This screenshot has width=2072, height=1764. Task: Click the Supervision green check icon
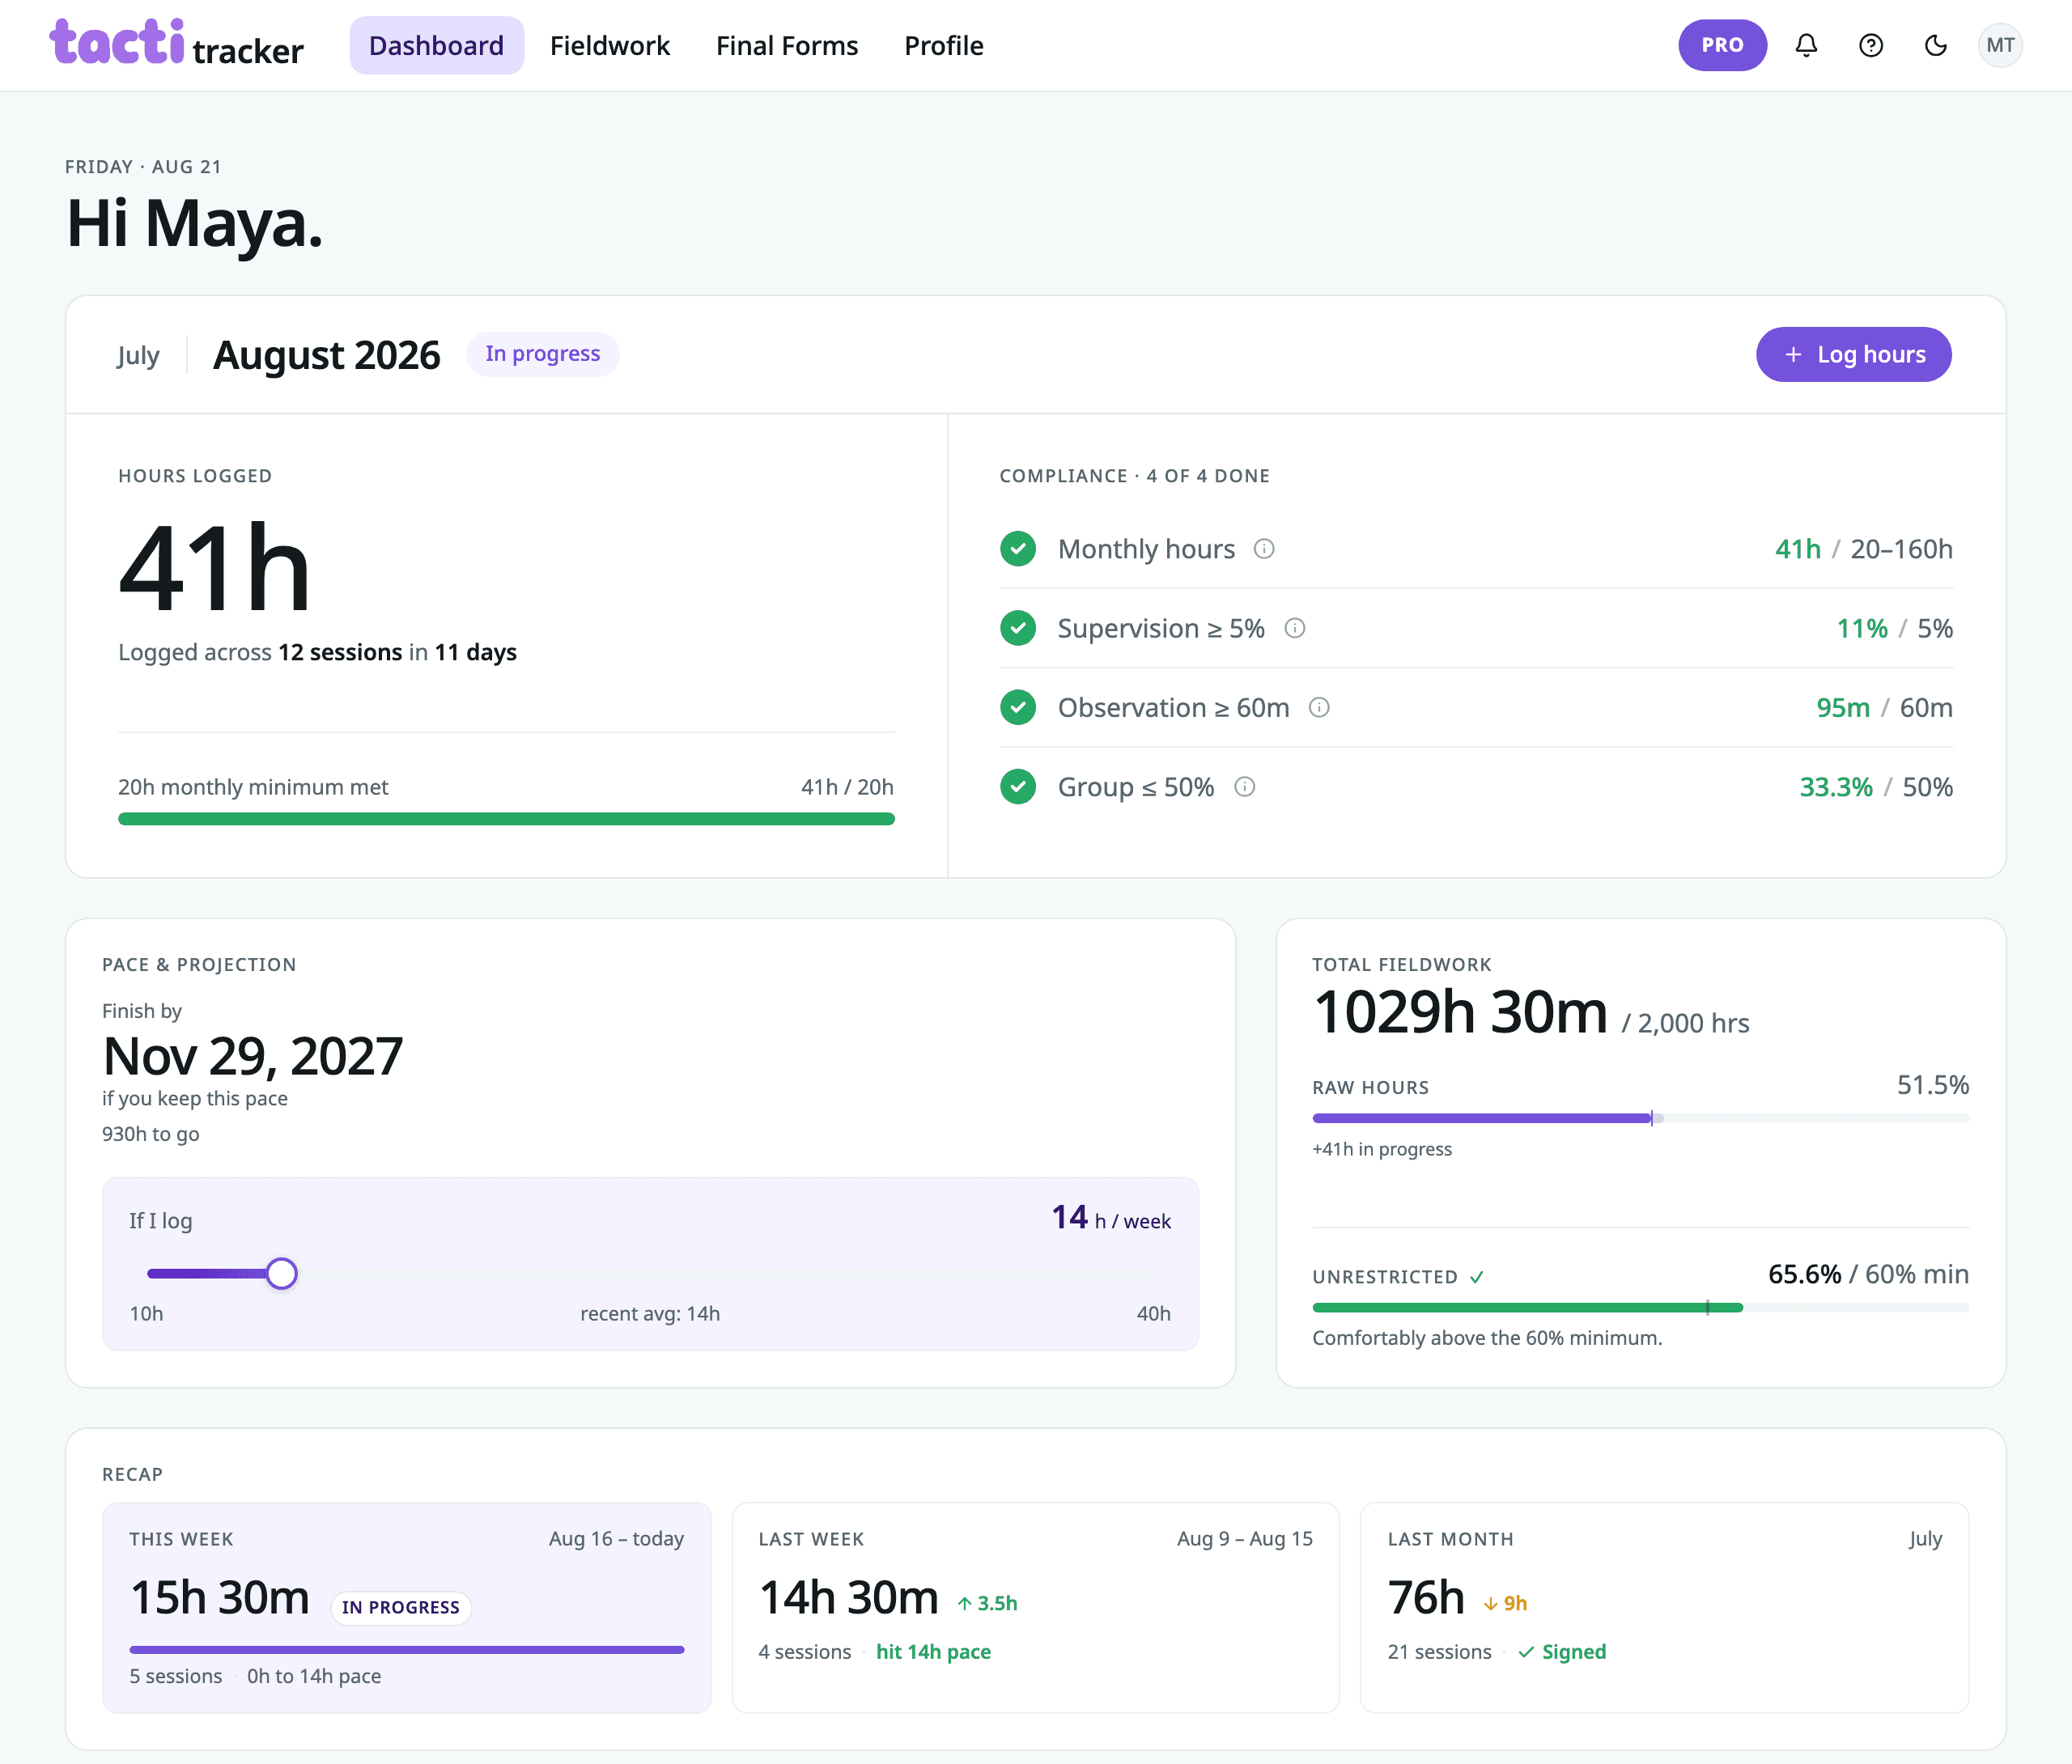point(1018,628)
